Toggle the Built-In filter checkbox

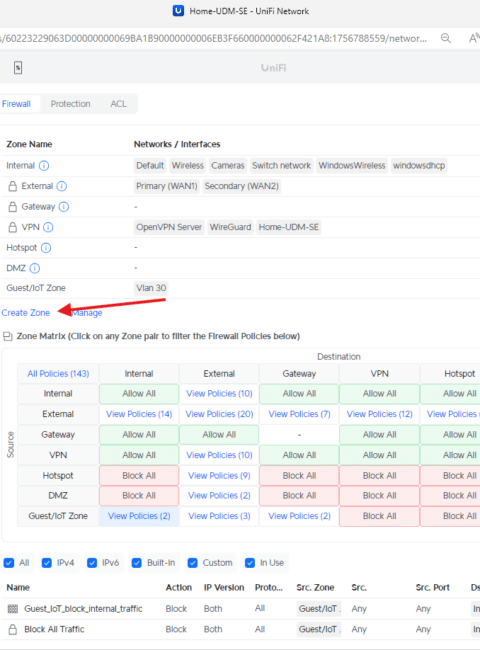click(x=137, y=563)
